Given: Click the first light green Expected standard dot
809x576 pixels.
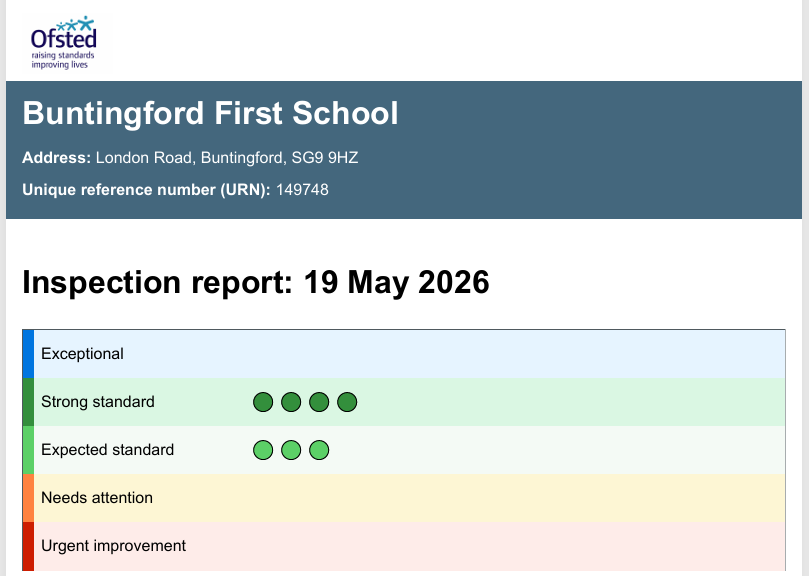Looking at the screenshot, I should click(x=263, y=450).
